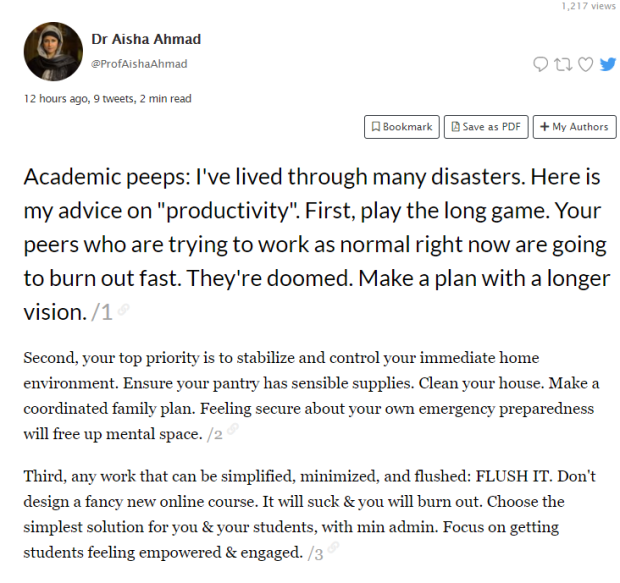Click the /1 tweet number marker
620x583 pixels.
click(102, 312)
